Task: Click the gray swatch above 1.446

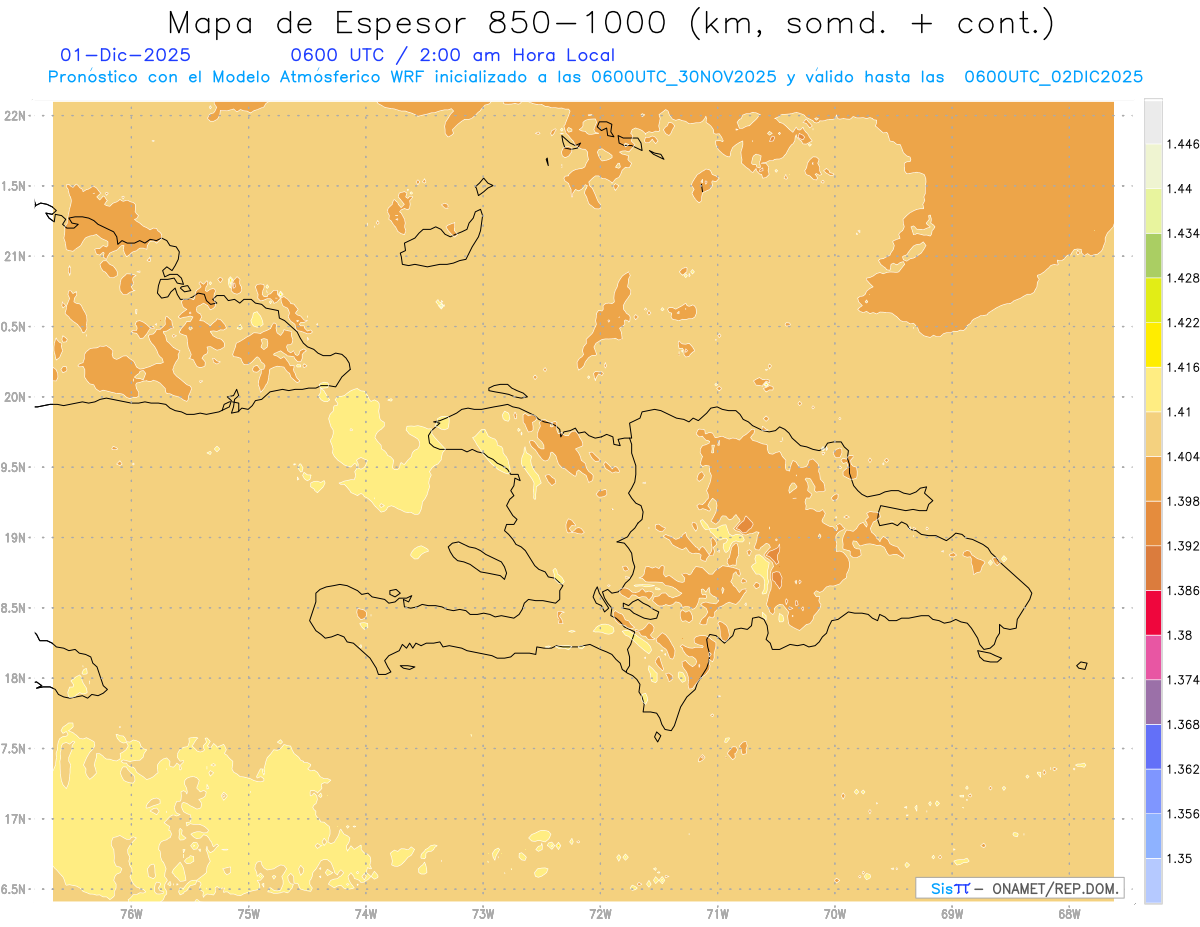Action: (x=1153, y=121)
